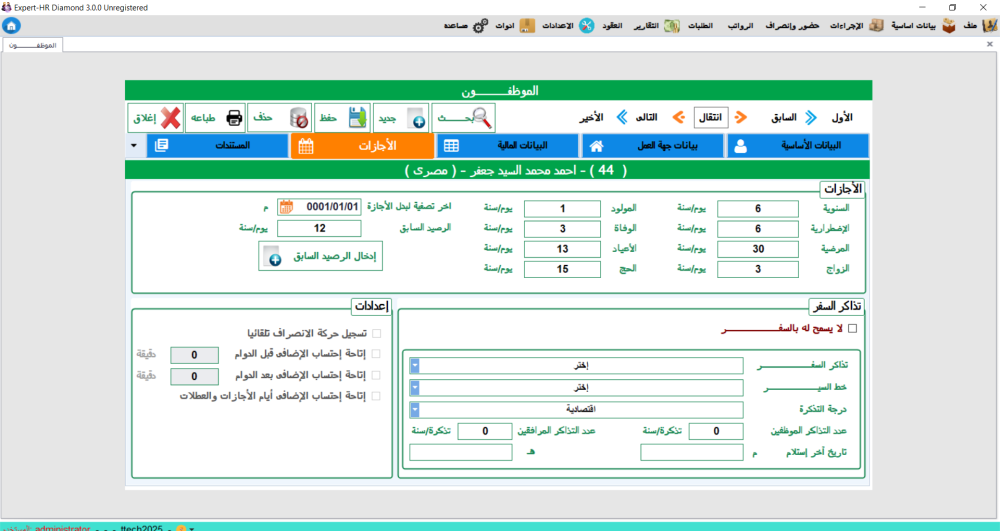Screen dimensions: 1000x531
Task: Enable automatic checkout registration checkbox
Action: (x=376, y=333)
